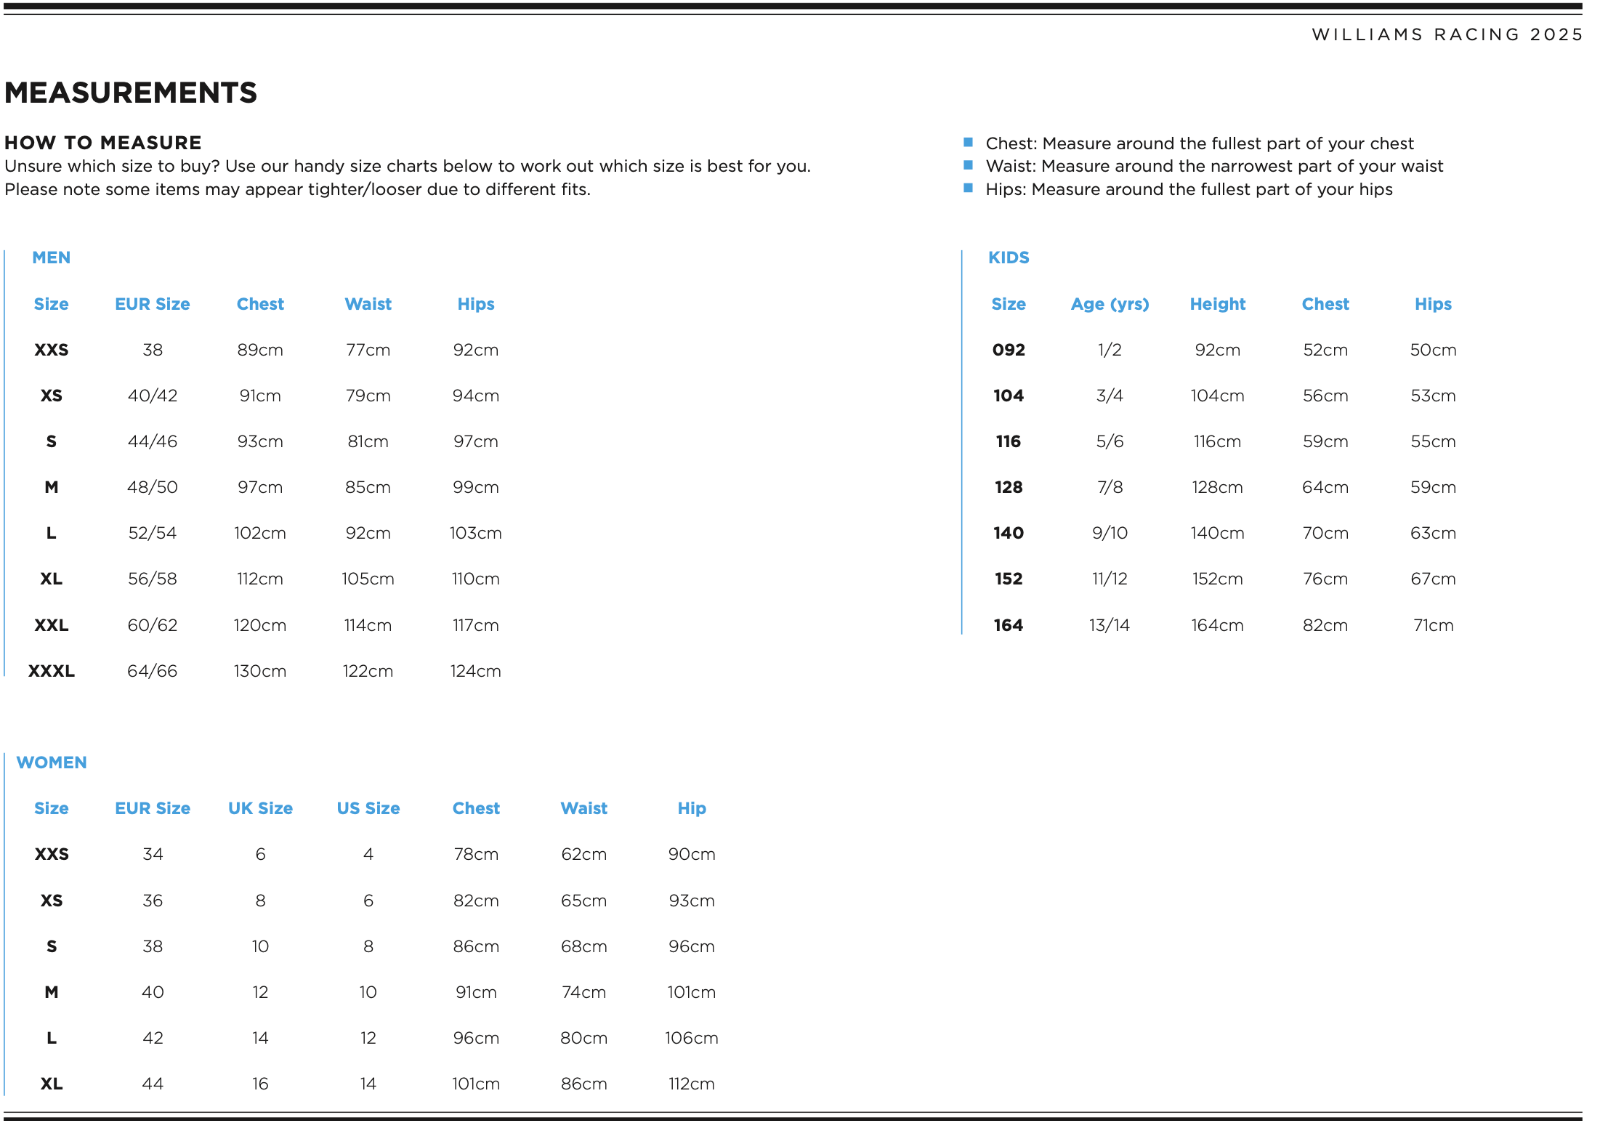
Task: Click the Height column header in Kids table
Action: click(x=1217, y=304)
